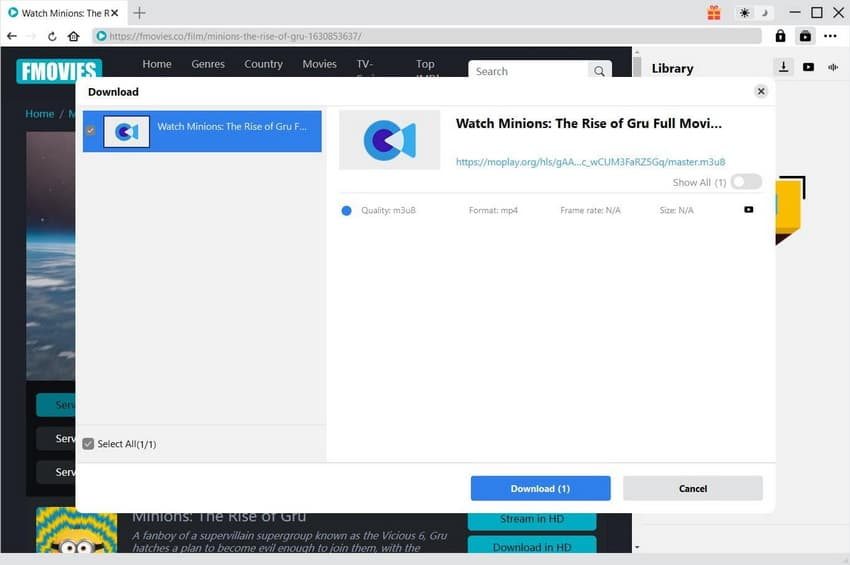The image size is (850, 565).
Task: Open the gift box promotion icon
Action: pyautogui.click(x=714, y=12)
